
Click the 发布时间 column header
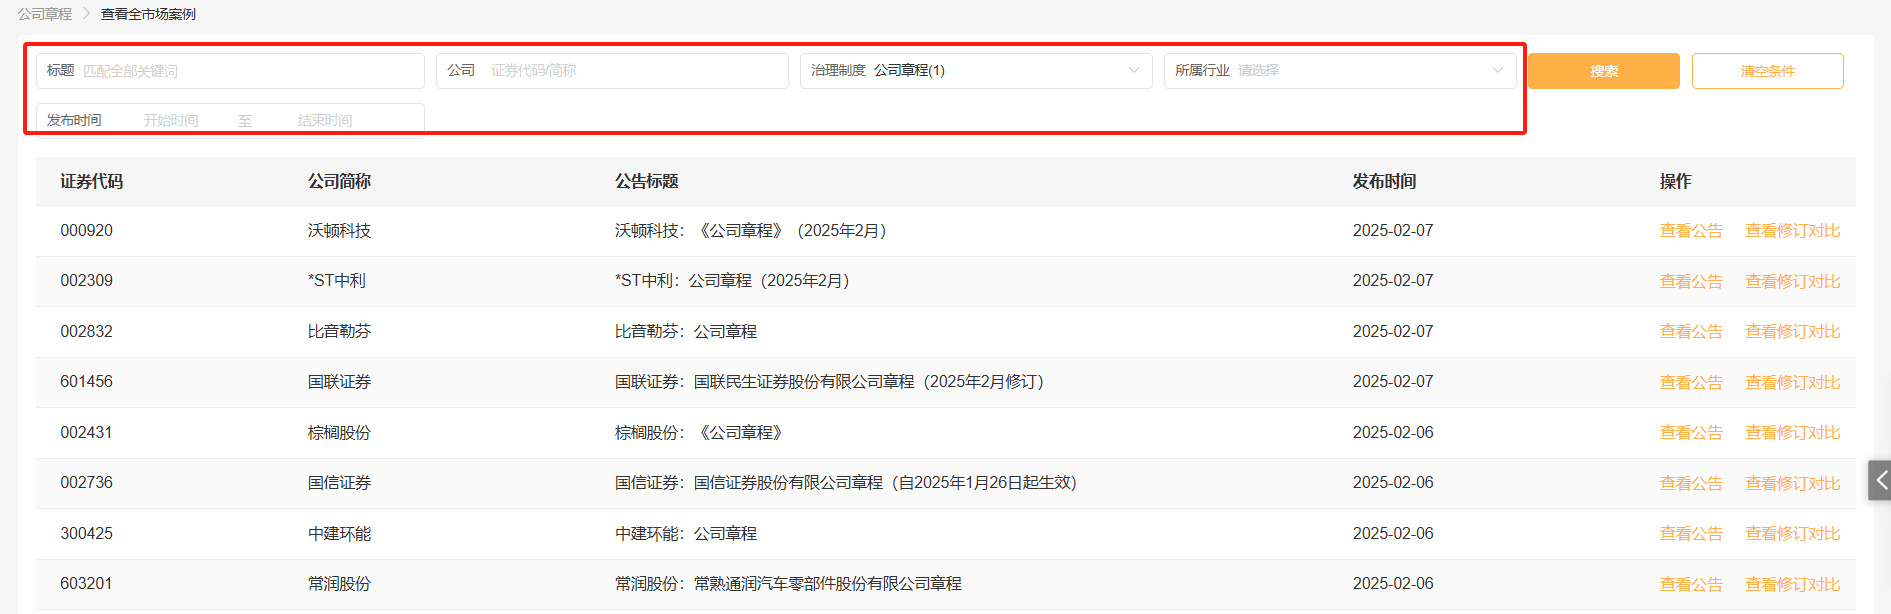pos(1384,181)
